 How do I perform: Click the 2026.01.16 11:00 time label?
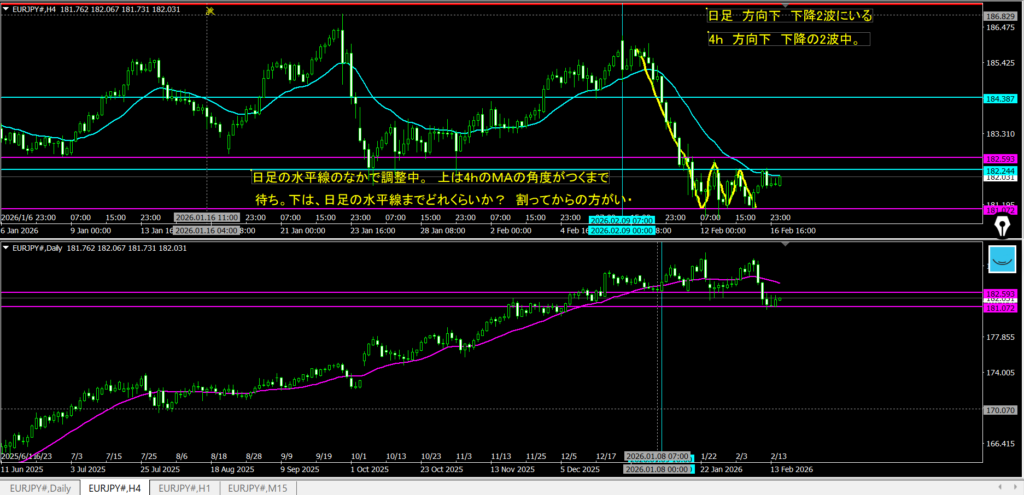[206, 217]
